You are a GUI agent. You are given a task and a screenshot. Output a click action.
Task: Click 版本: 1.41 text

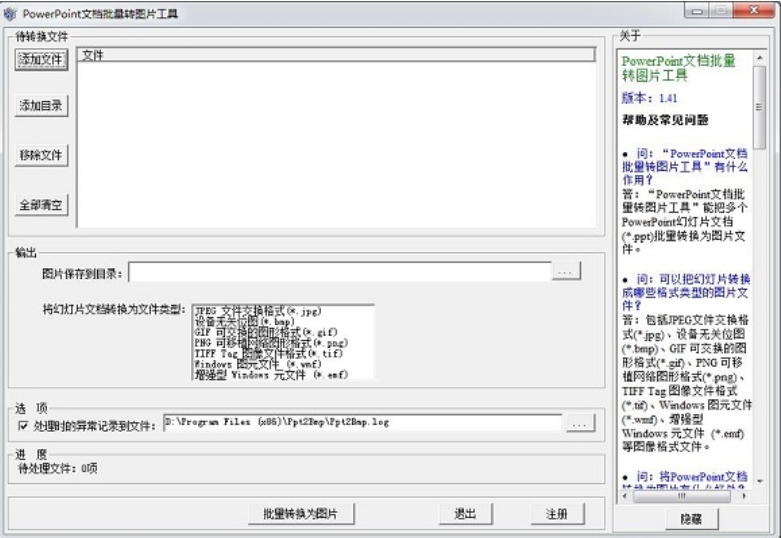click(649, 98)
